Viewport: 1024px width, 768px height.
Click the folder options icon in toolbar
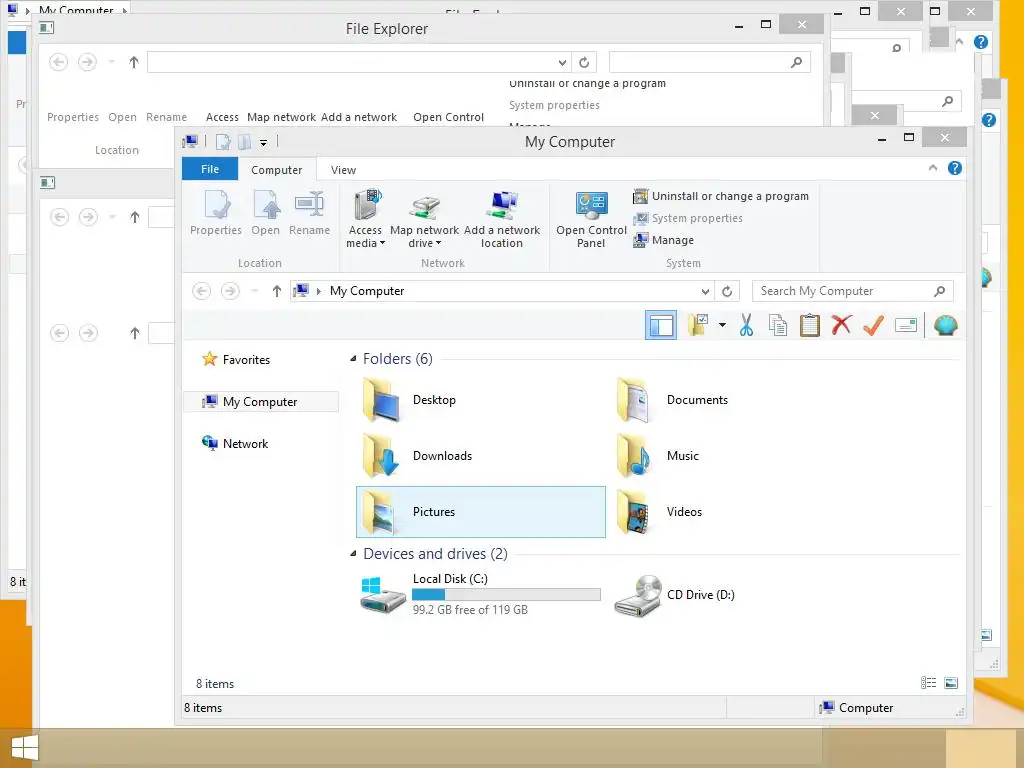click(698, 325)
